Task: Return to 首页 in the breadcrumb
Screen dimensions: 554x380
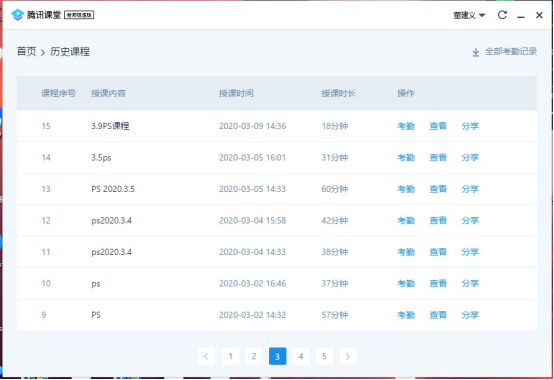Action: coord(26,52)
